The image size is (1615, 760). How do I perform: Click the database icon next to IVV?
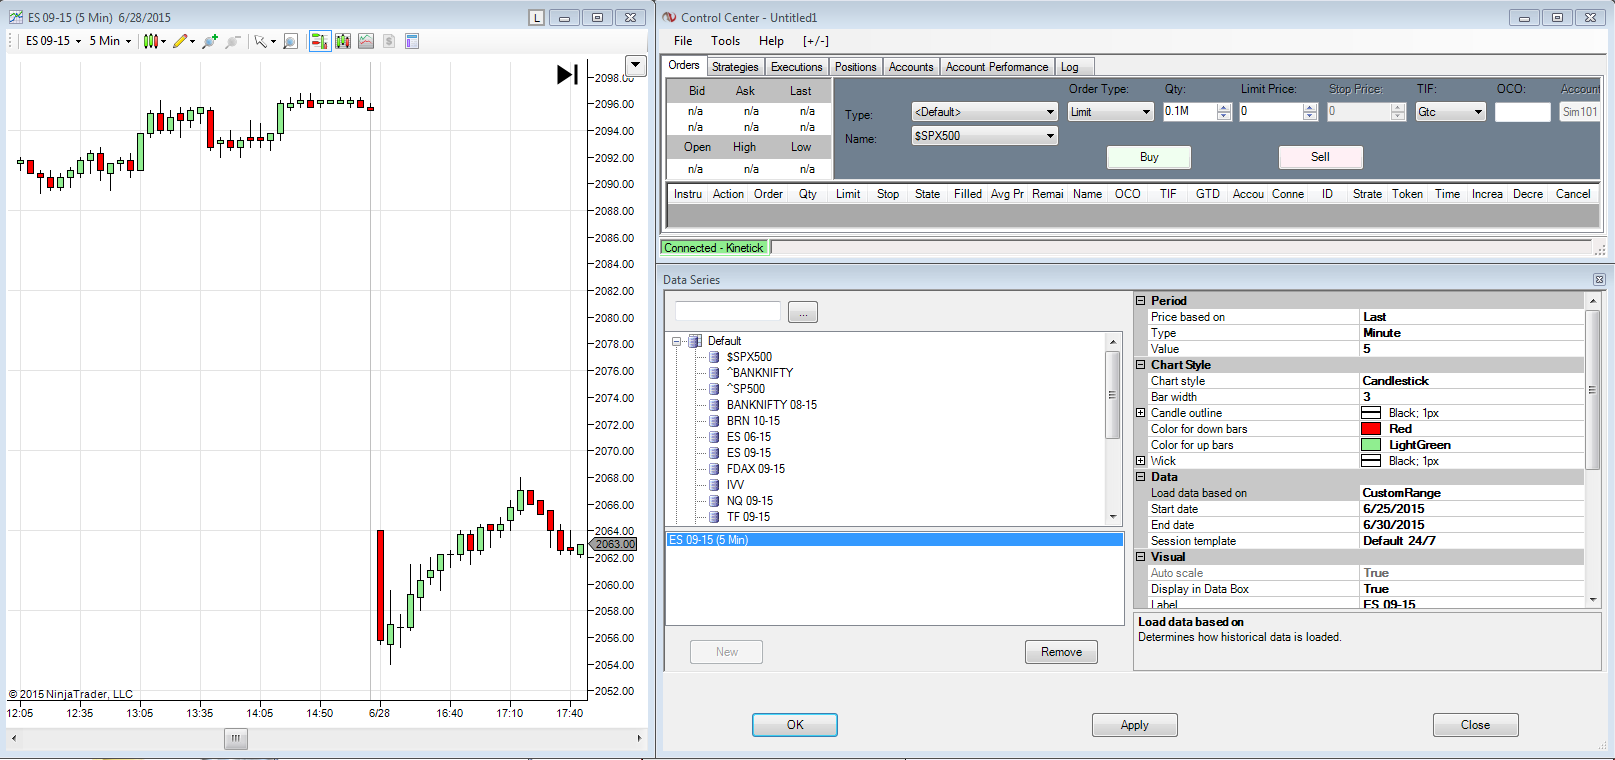(715, 485)
